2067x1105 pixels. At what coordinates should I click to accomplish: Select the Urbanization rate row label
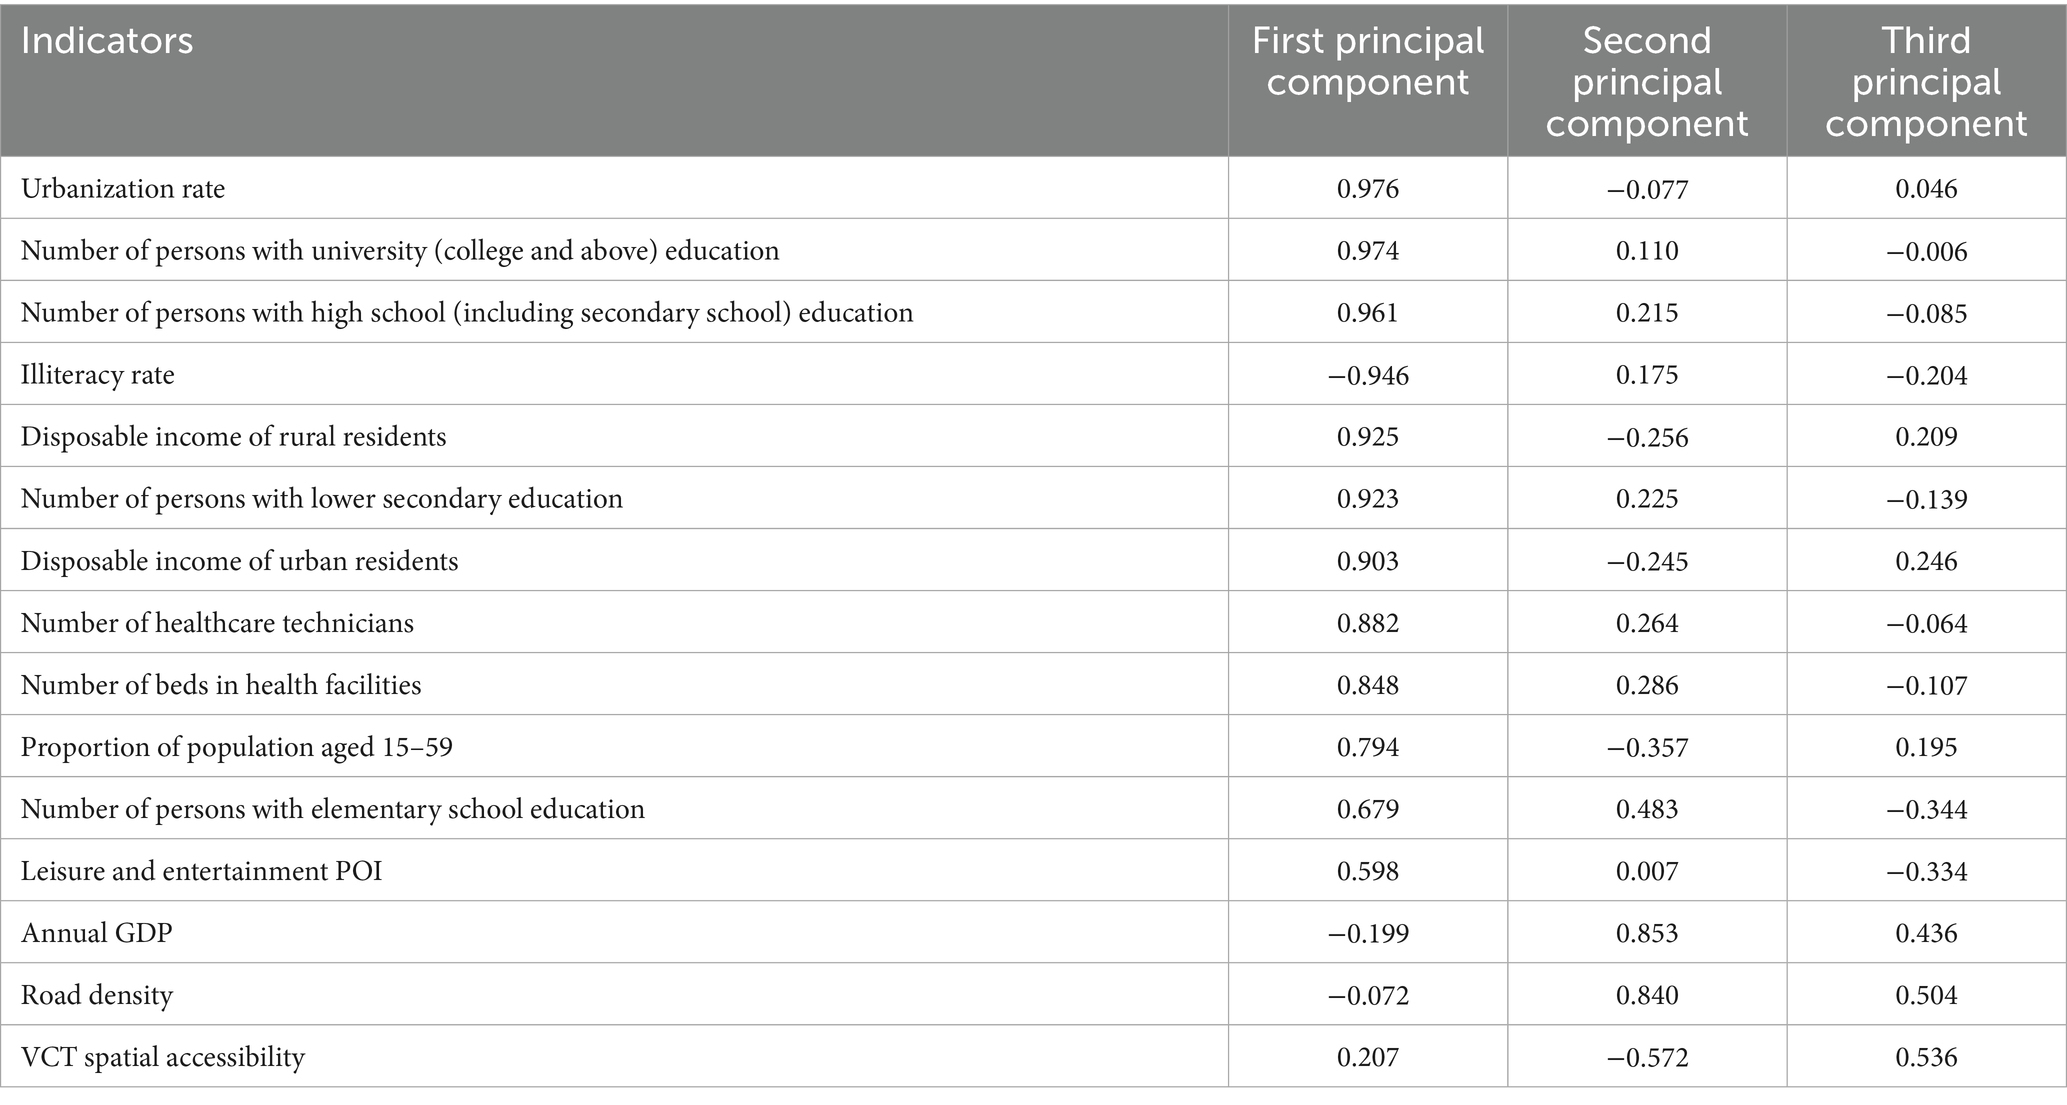[x=123, y=188]
